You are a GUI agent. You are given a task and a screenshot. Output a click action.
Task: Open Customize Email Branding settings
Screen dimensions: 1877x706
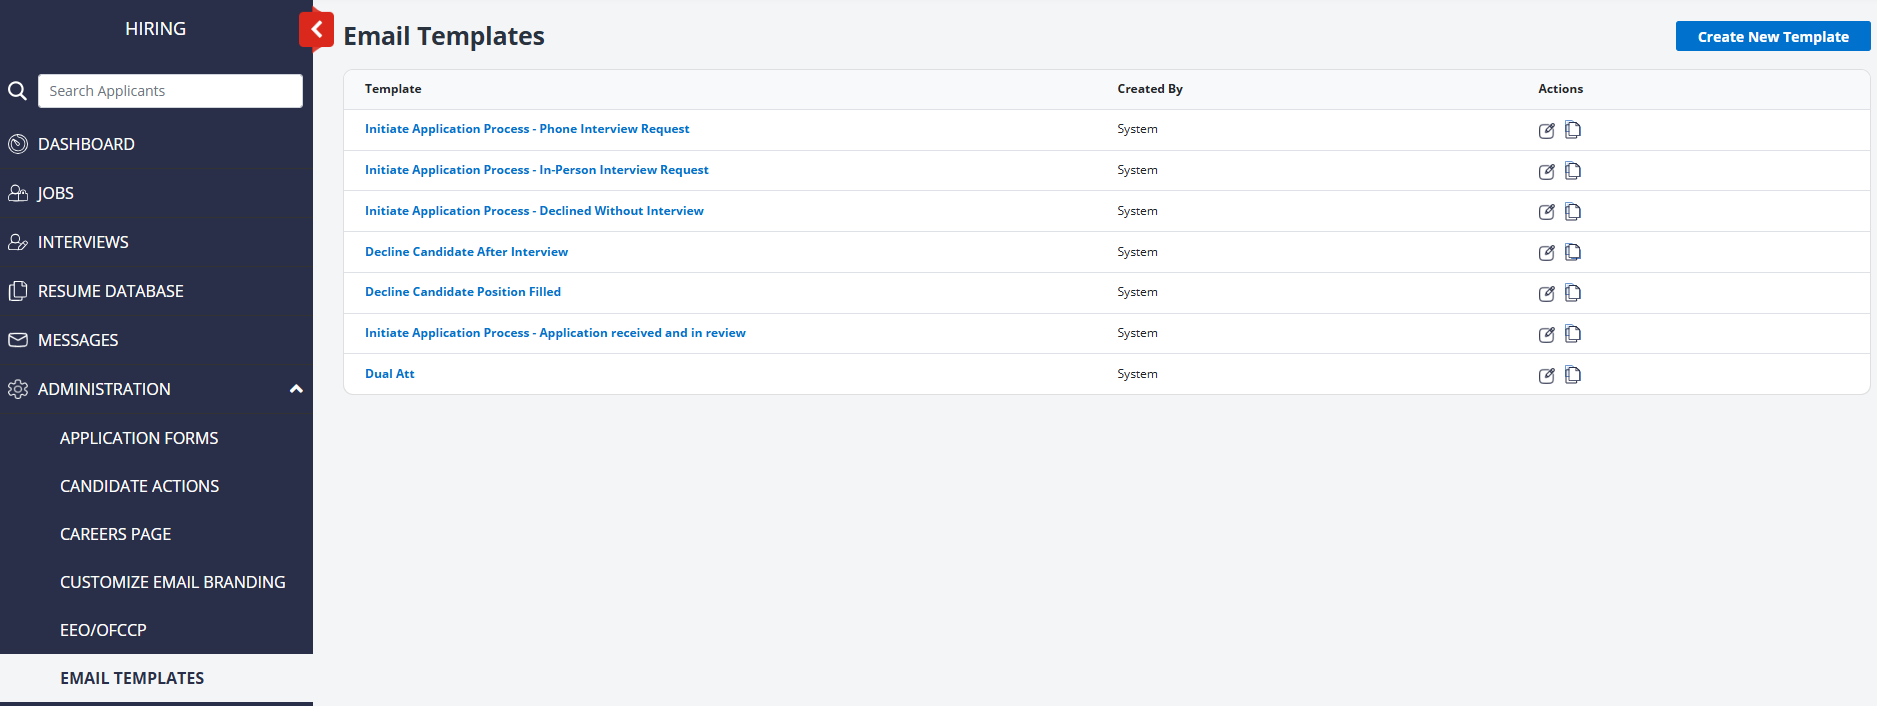click(172, 582)
